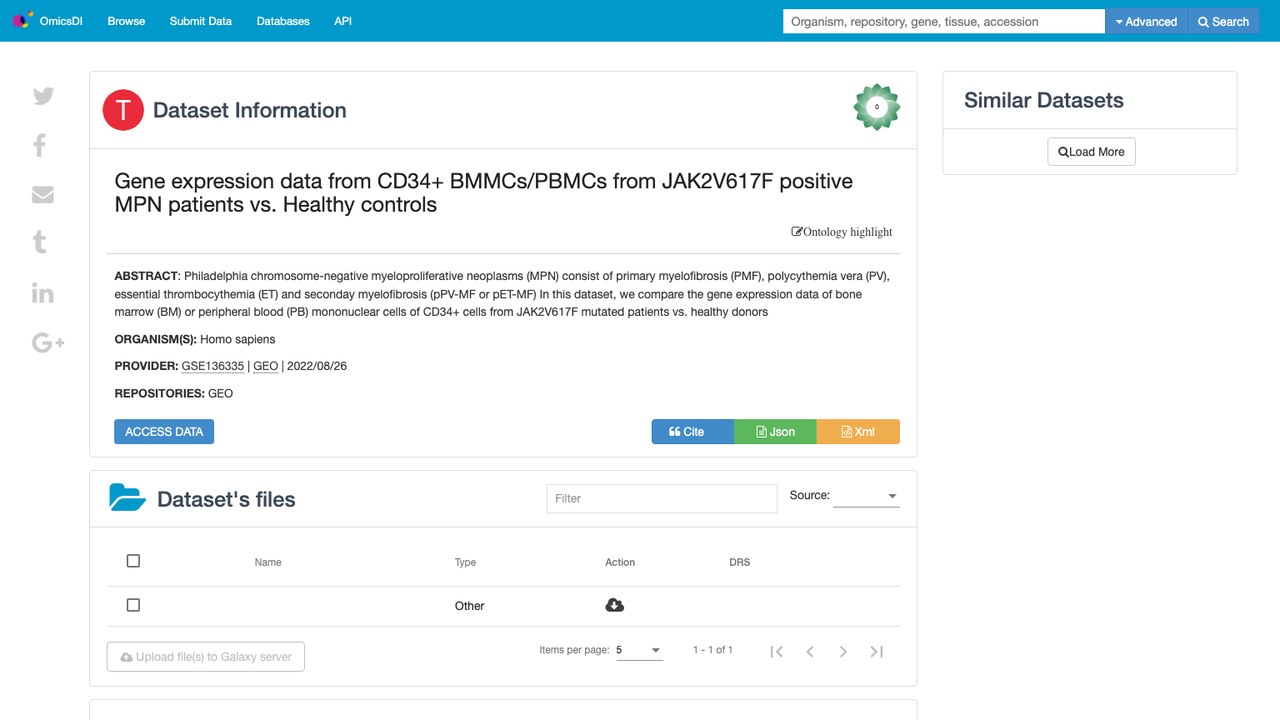Share dataset on Facebook icon

pyautogui.click(x=39, y=145)
